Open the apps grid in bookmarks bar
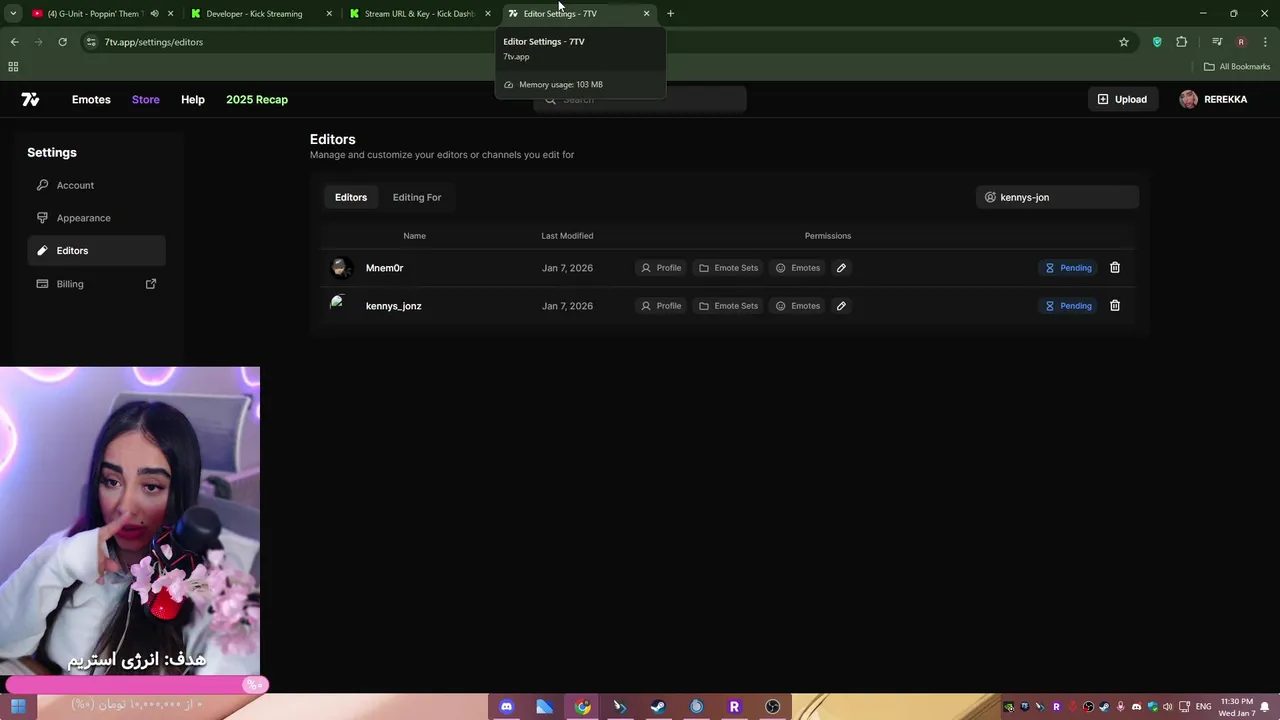 (13, 67)
